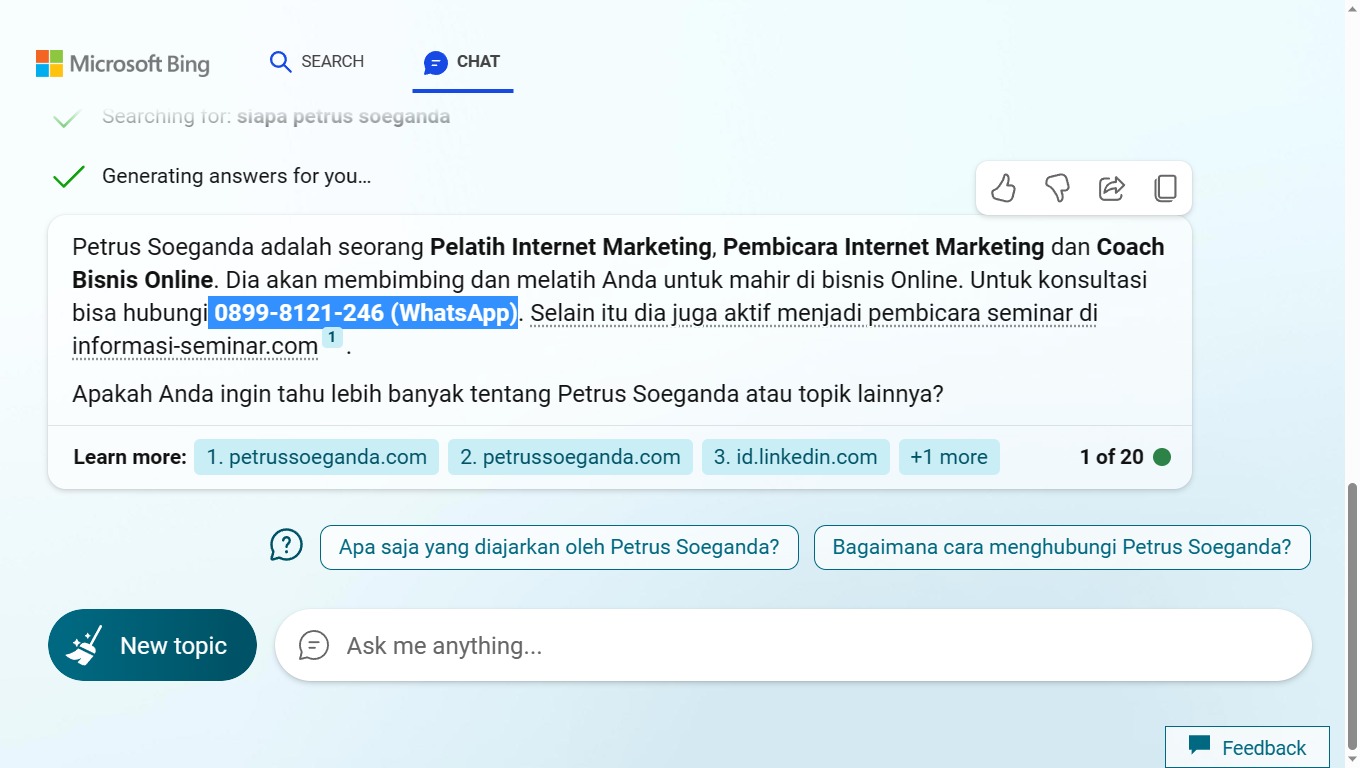The image size is (1360, 768).
Task: Select the CHAT tab
Action: pos(462,62)
